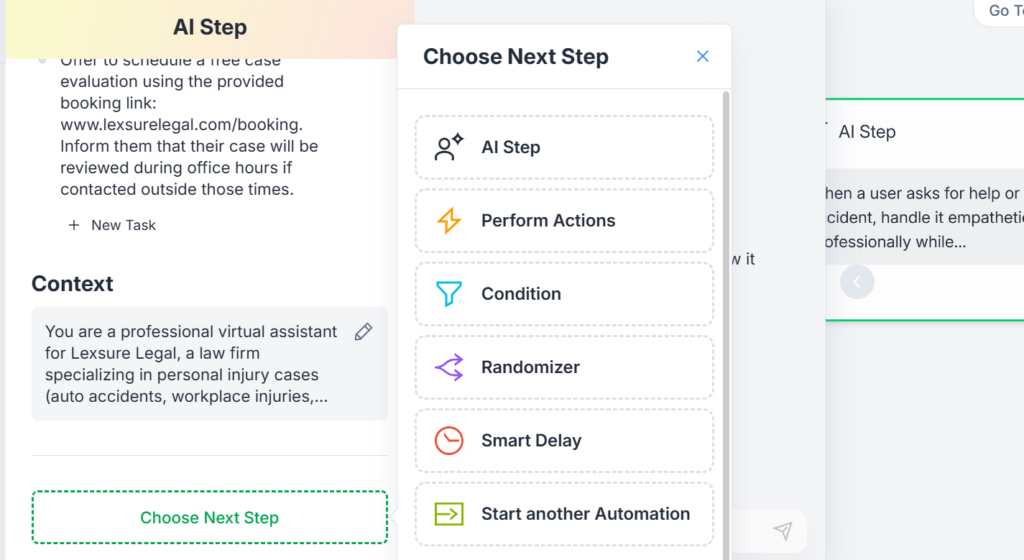Click the AI Step person-sparkle icon
The width and height of the screenshot is (1024, 560).
point(449,147)
